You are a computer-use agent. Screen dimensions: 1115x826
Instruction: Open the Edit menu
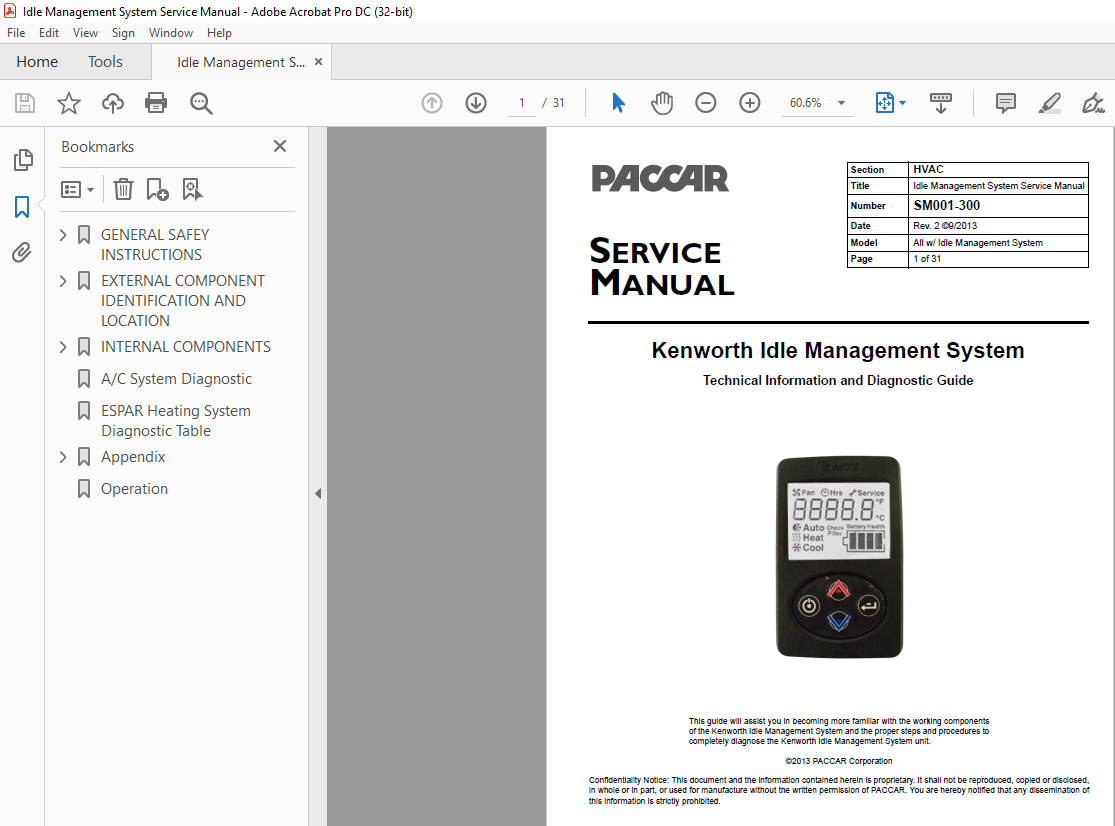click(49, 33)
